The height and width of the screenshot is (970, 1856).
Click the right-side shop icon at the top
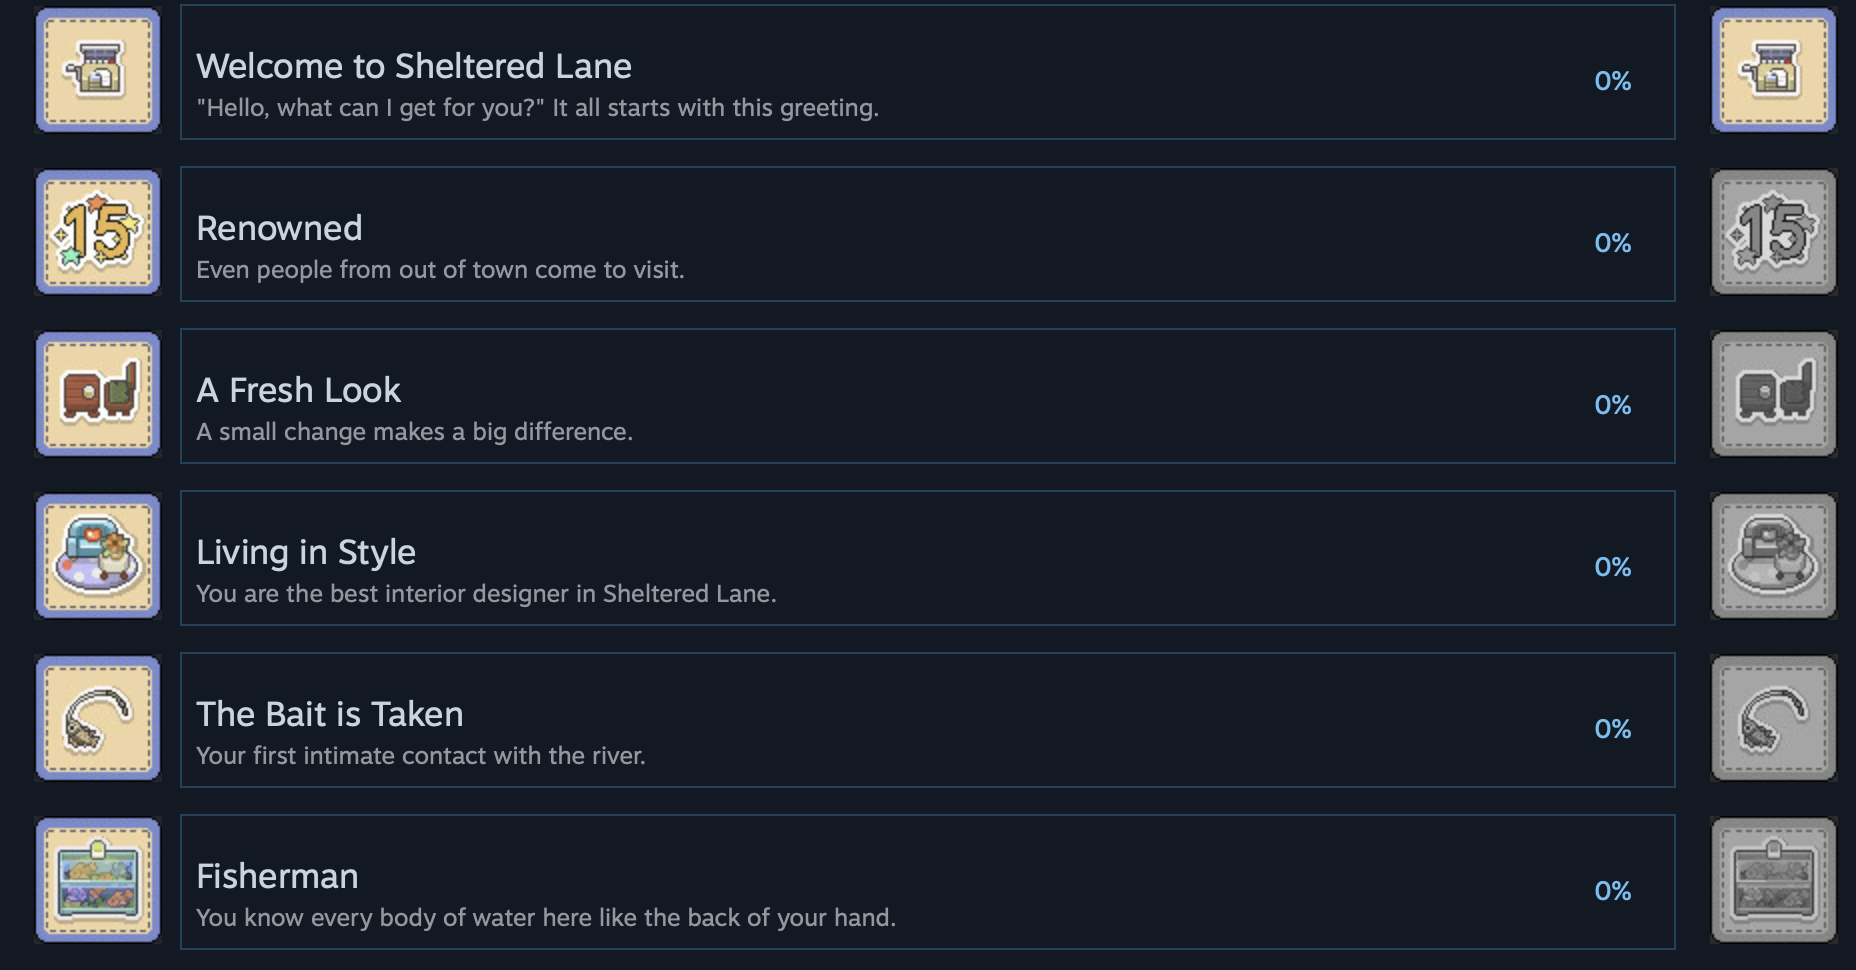pyautogui.click(x=1774, y=70)
